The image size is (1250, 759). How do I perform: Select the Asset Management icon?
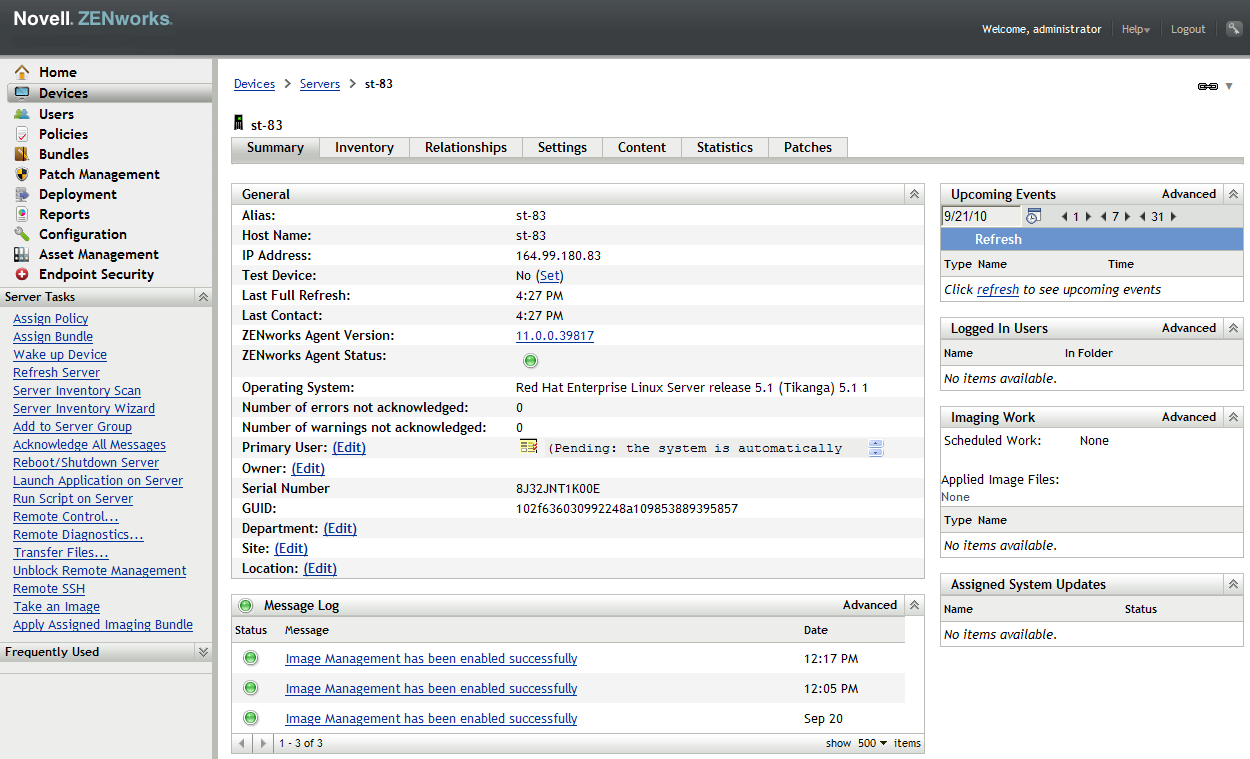coord(20,253)
